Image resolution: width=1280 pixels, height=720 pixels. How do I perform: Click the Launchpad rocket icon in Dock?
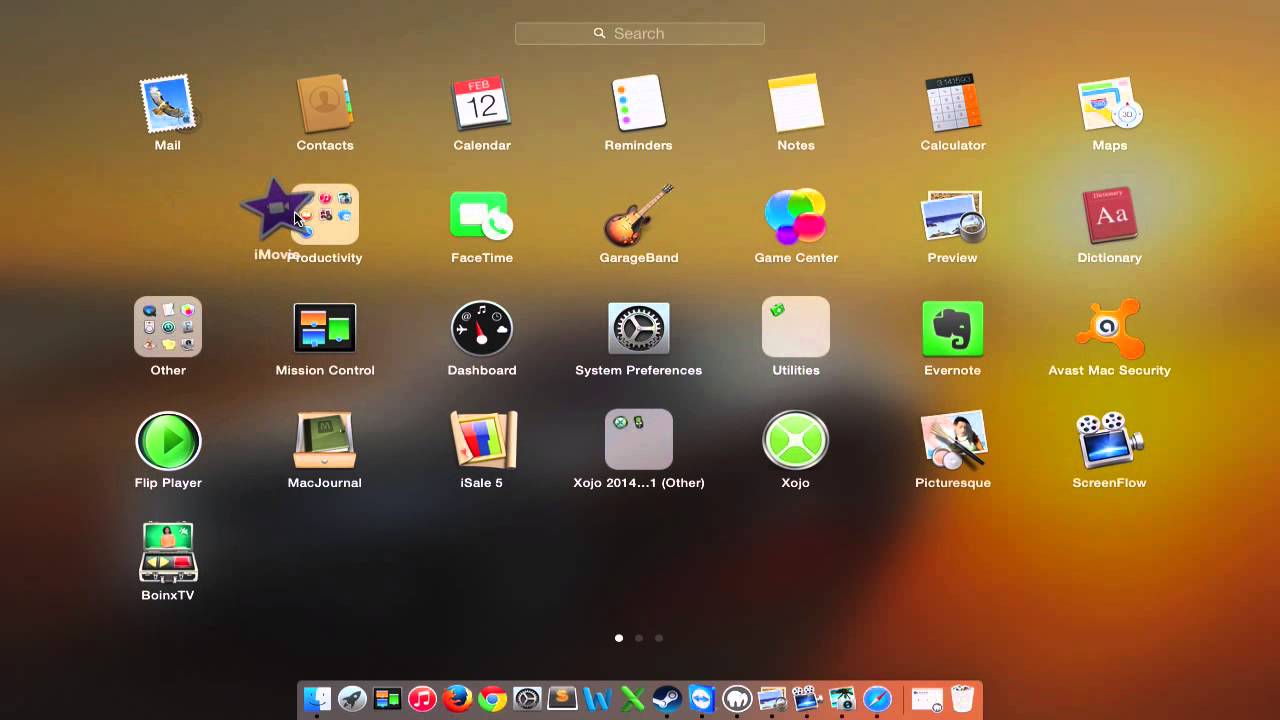(352, 698)
